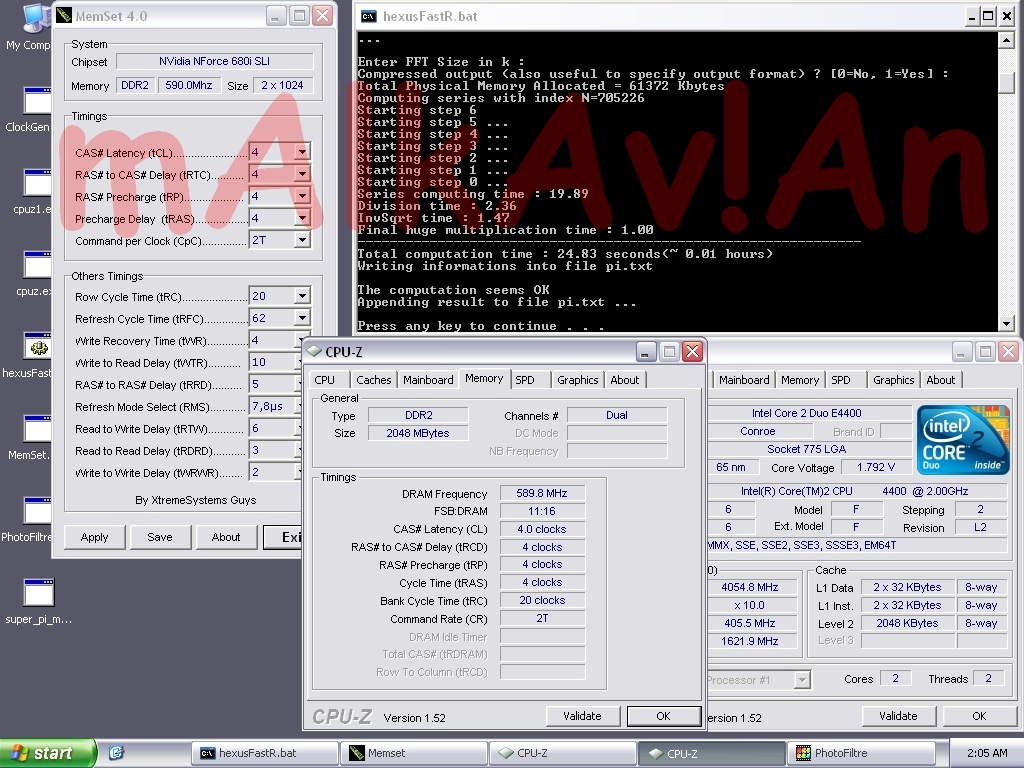Click the NVidia NForce 680i SLI chipset field
Image resolution: width=1024 pixels, height=768 pixels.
click(x=214, y=61)
